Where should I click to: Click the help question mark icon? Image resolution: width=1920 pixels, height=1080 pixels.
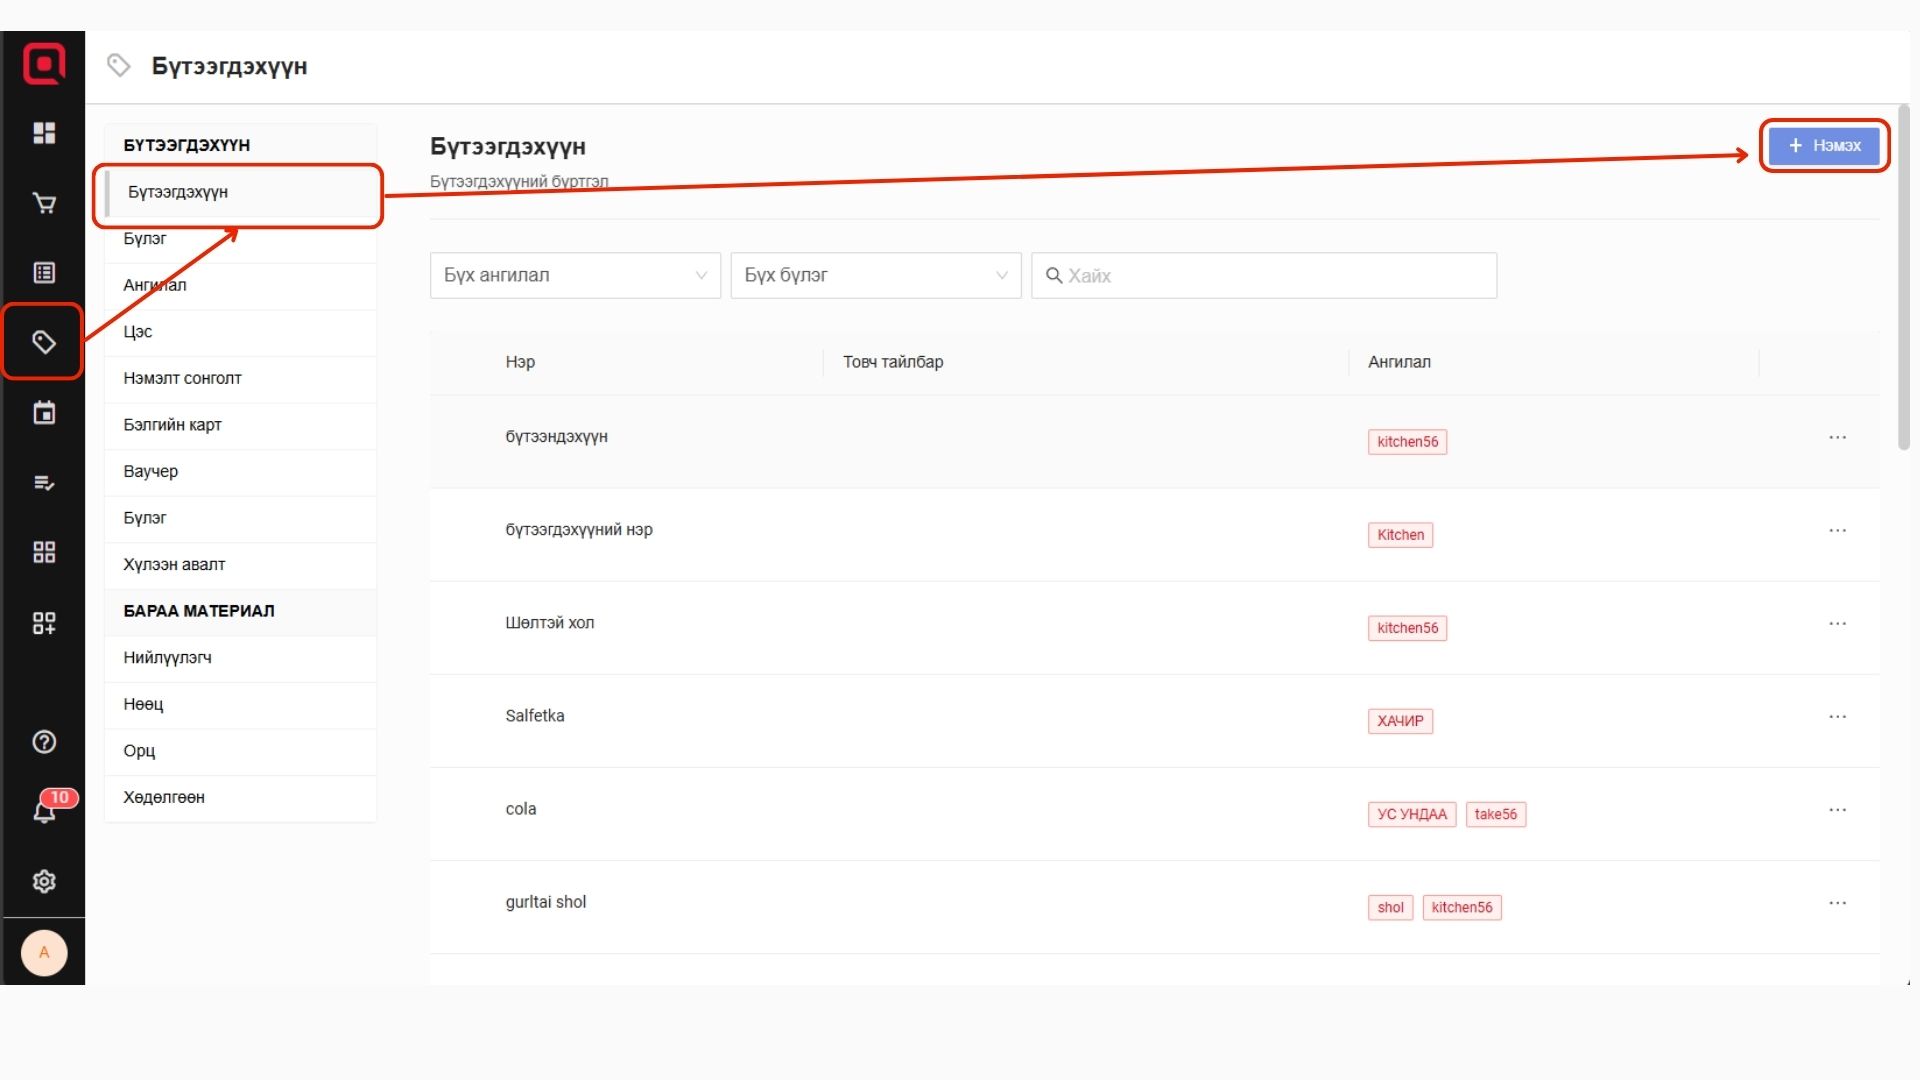[x=44, y=742]
